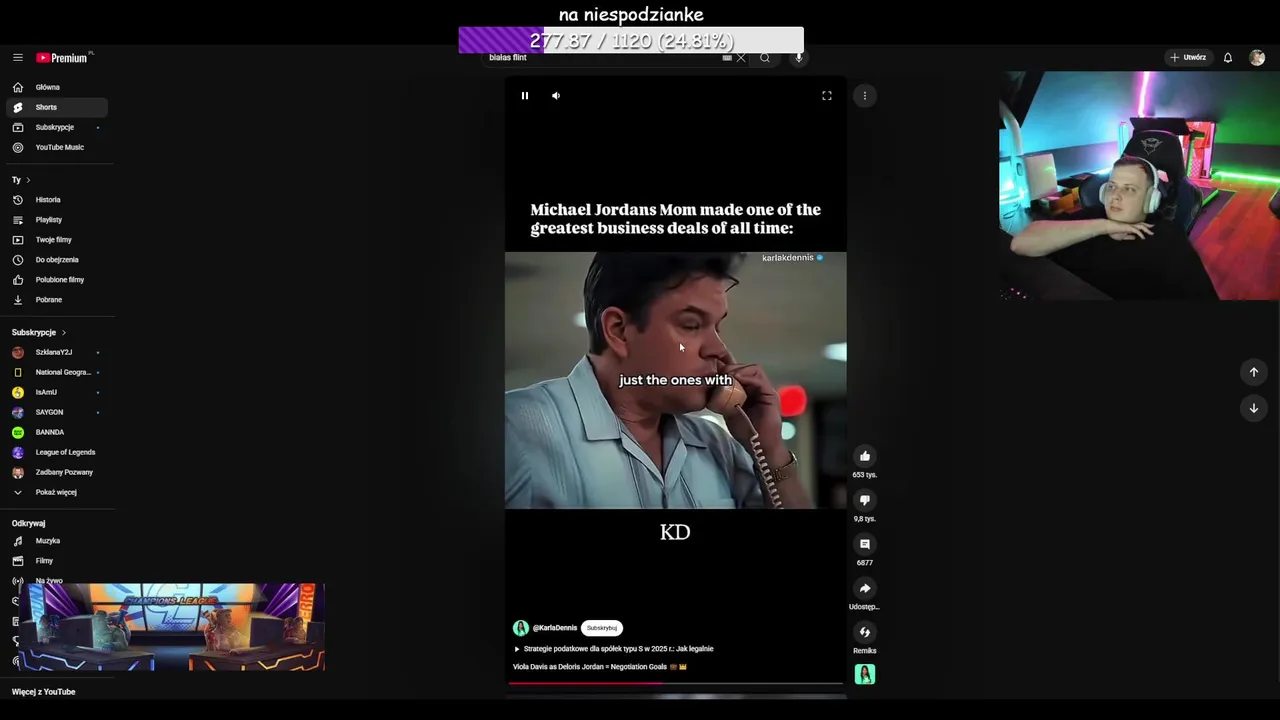Open the account avatar menu
The height and width of the screenshot is (720, 1280).
pyautogui.click(x=1257, y=58)
